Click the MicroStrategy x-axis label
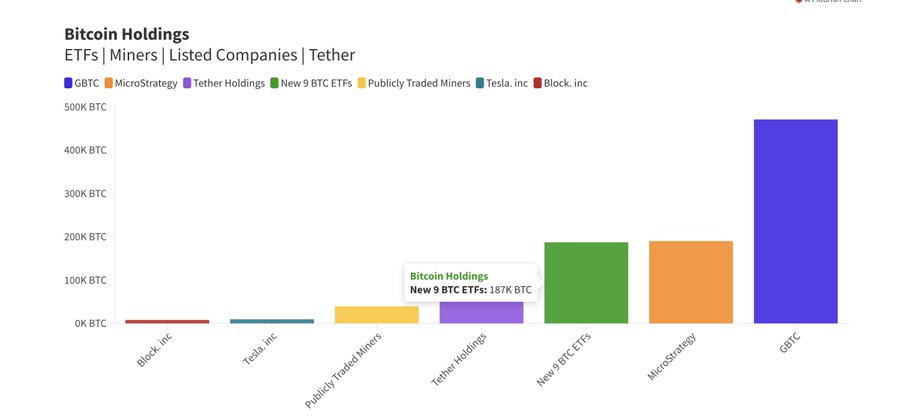900x420 pixels. pos(672,356)
